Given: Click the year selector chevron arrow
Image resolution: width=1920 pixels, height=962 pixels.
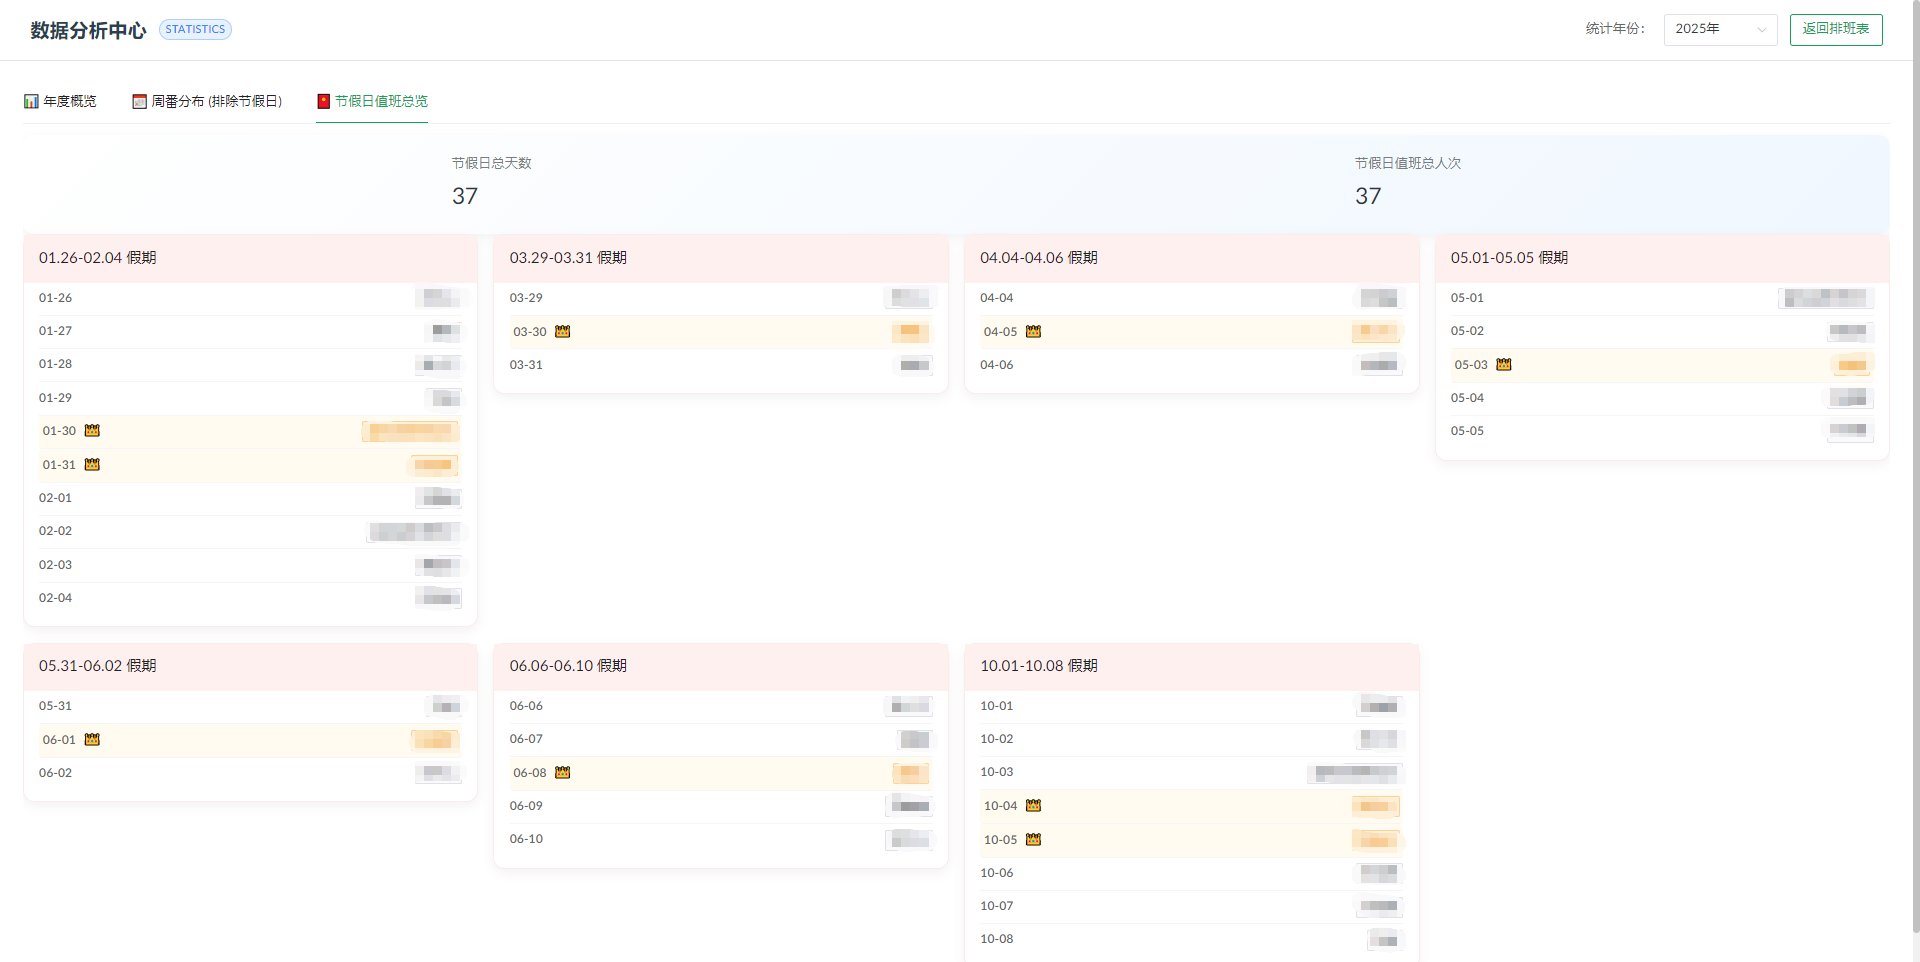Looking at the screenshot, I should (x=1761, y=29).
